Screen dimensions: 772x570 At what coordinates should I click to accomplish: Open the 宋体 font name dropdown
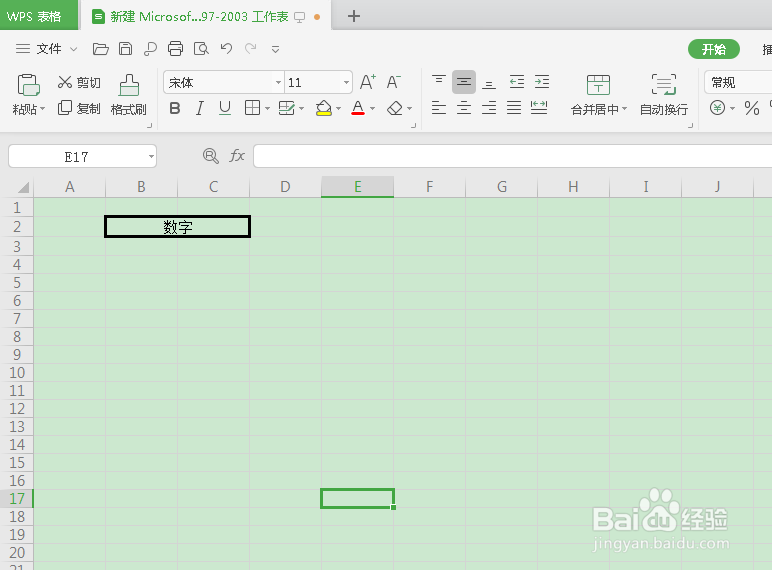[278, 82]
